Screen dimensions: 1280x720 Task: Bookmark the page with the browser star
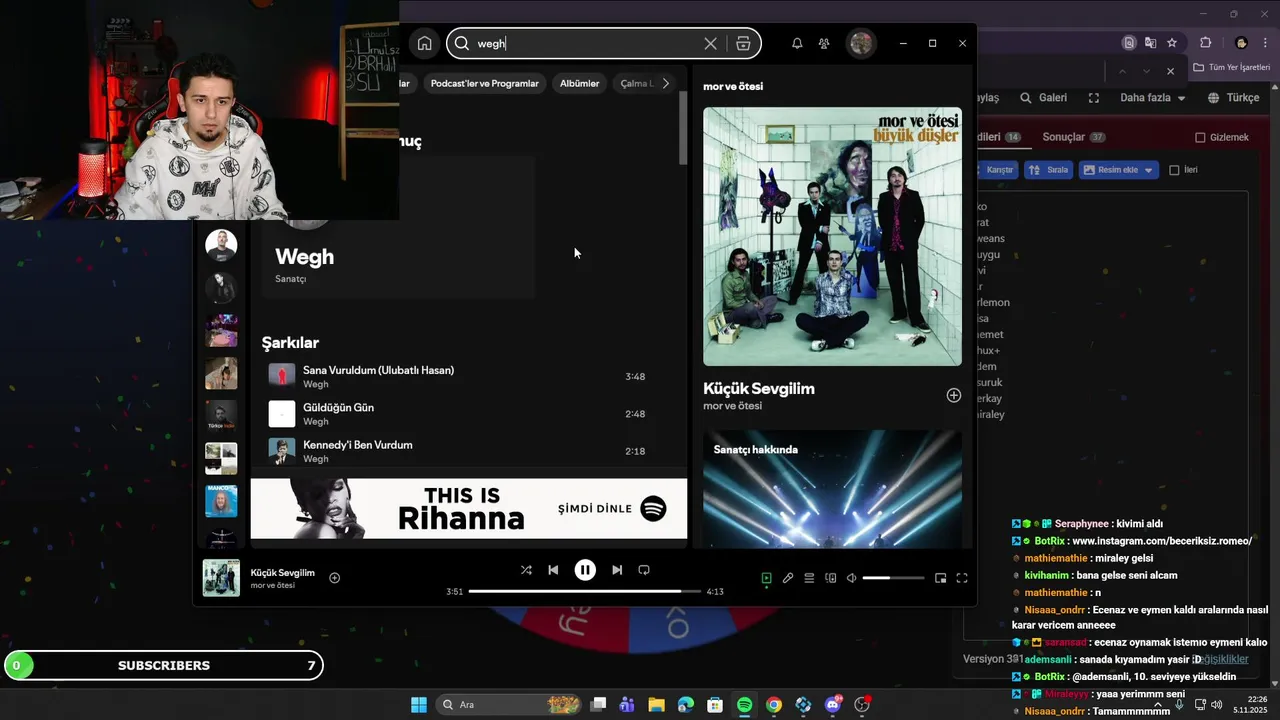(x=1171, y=43)
